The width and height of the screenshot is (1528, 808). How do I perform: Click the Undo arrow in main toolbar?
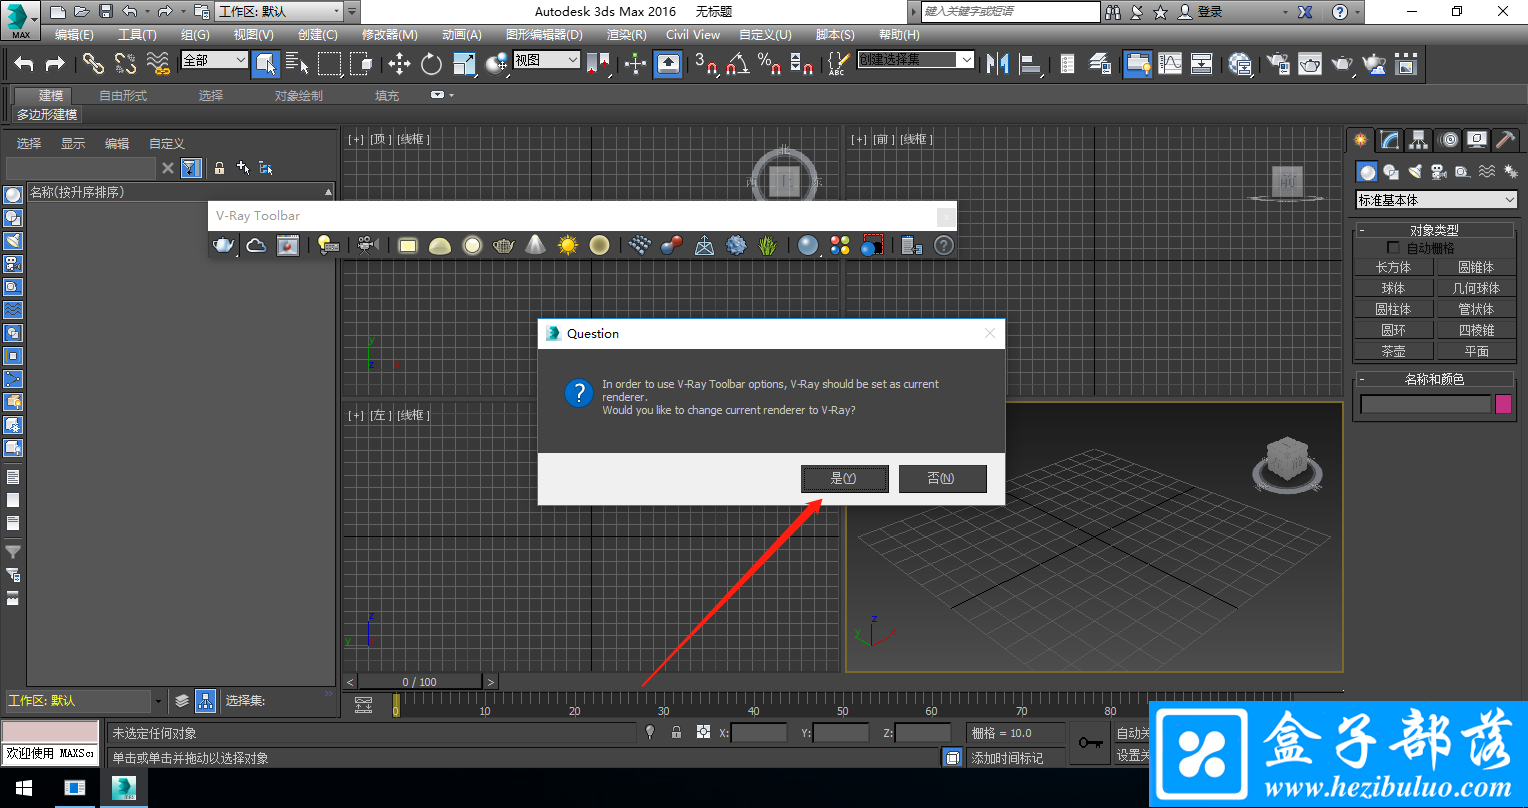click(x=24, y=64)
